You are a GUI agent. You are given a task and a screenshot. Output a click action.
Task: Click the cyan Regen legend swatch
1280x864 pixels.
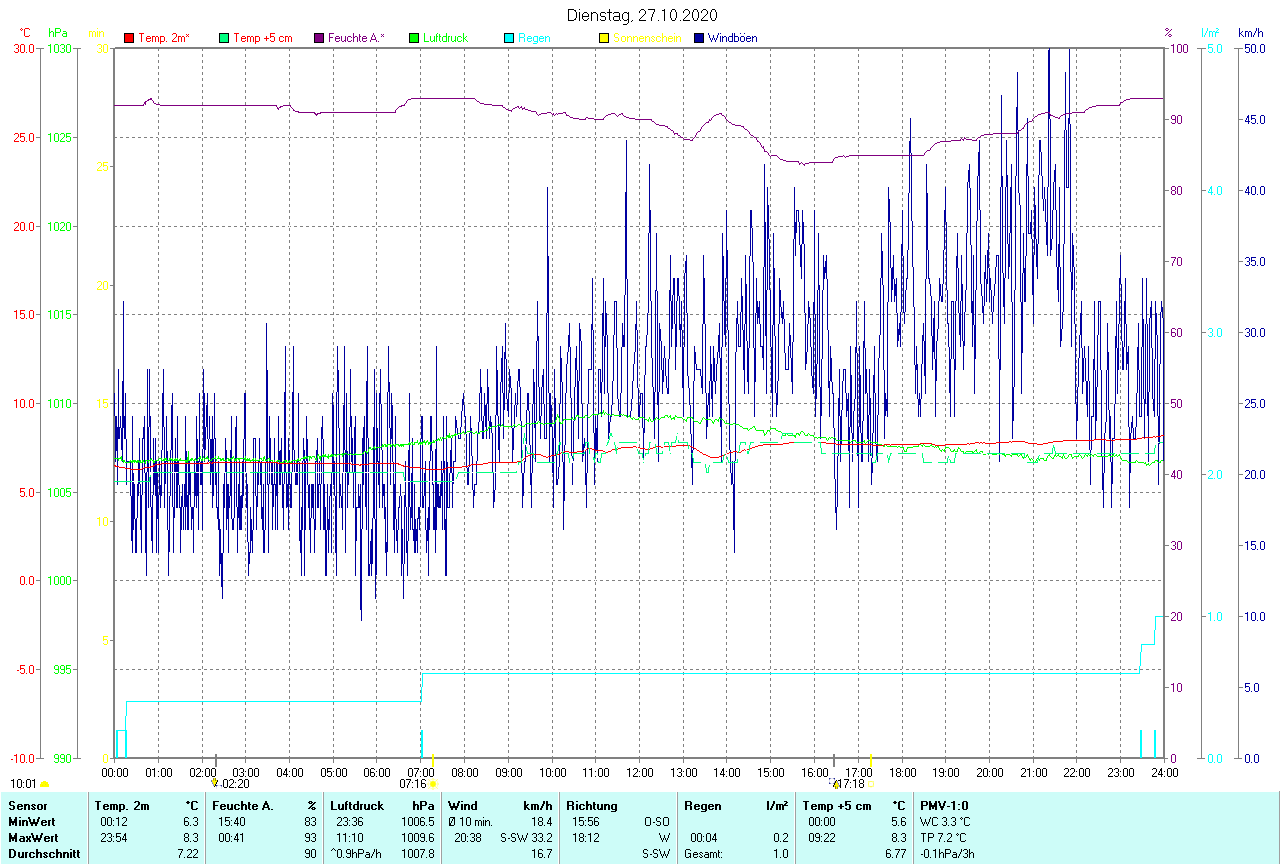pyautogui.click(x=509, y=38)
